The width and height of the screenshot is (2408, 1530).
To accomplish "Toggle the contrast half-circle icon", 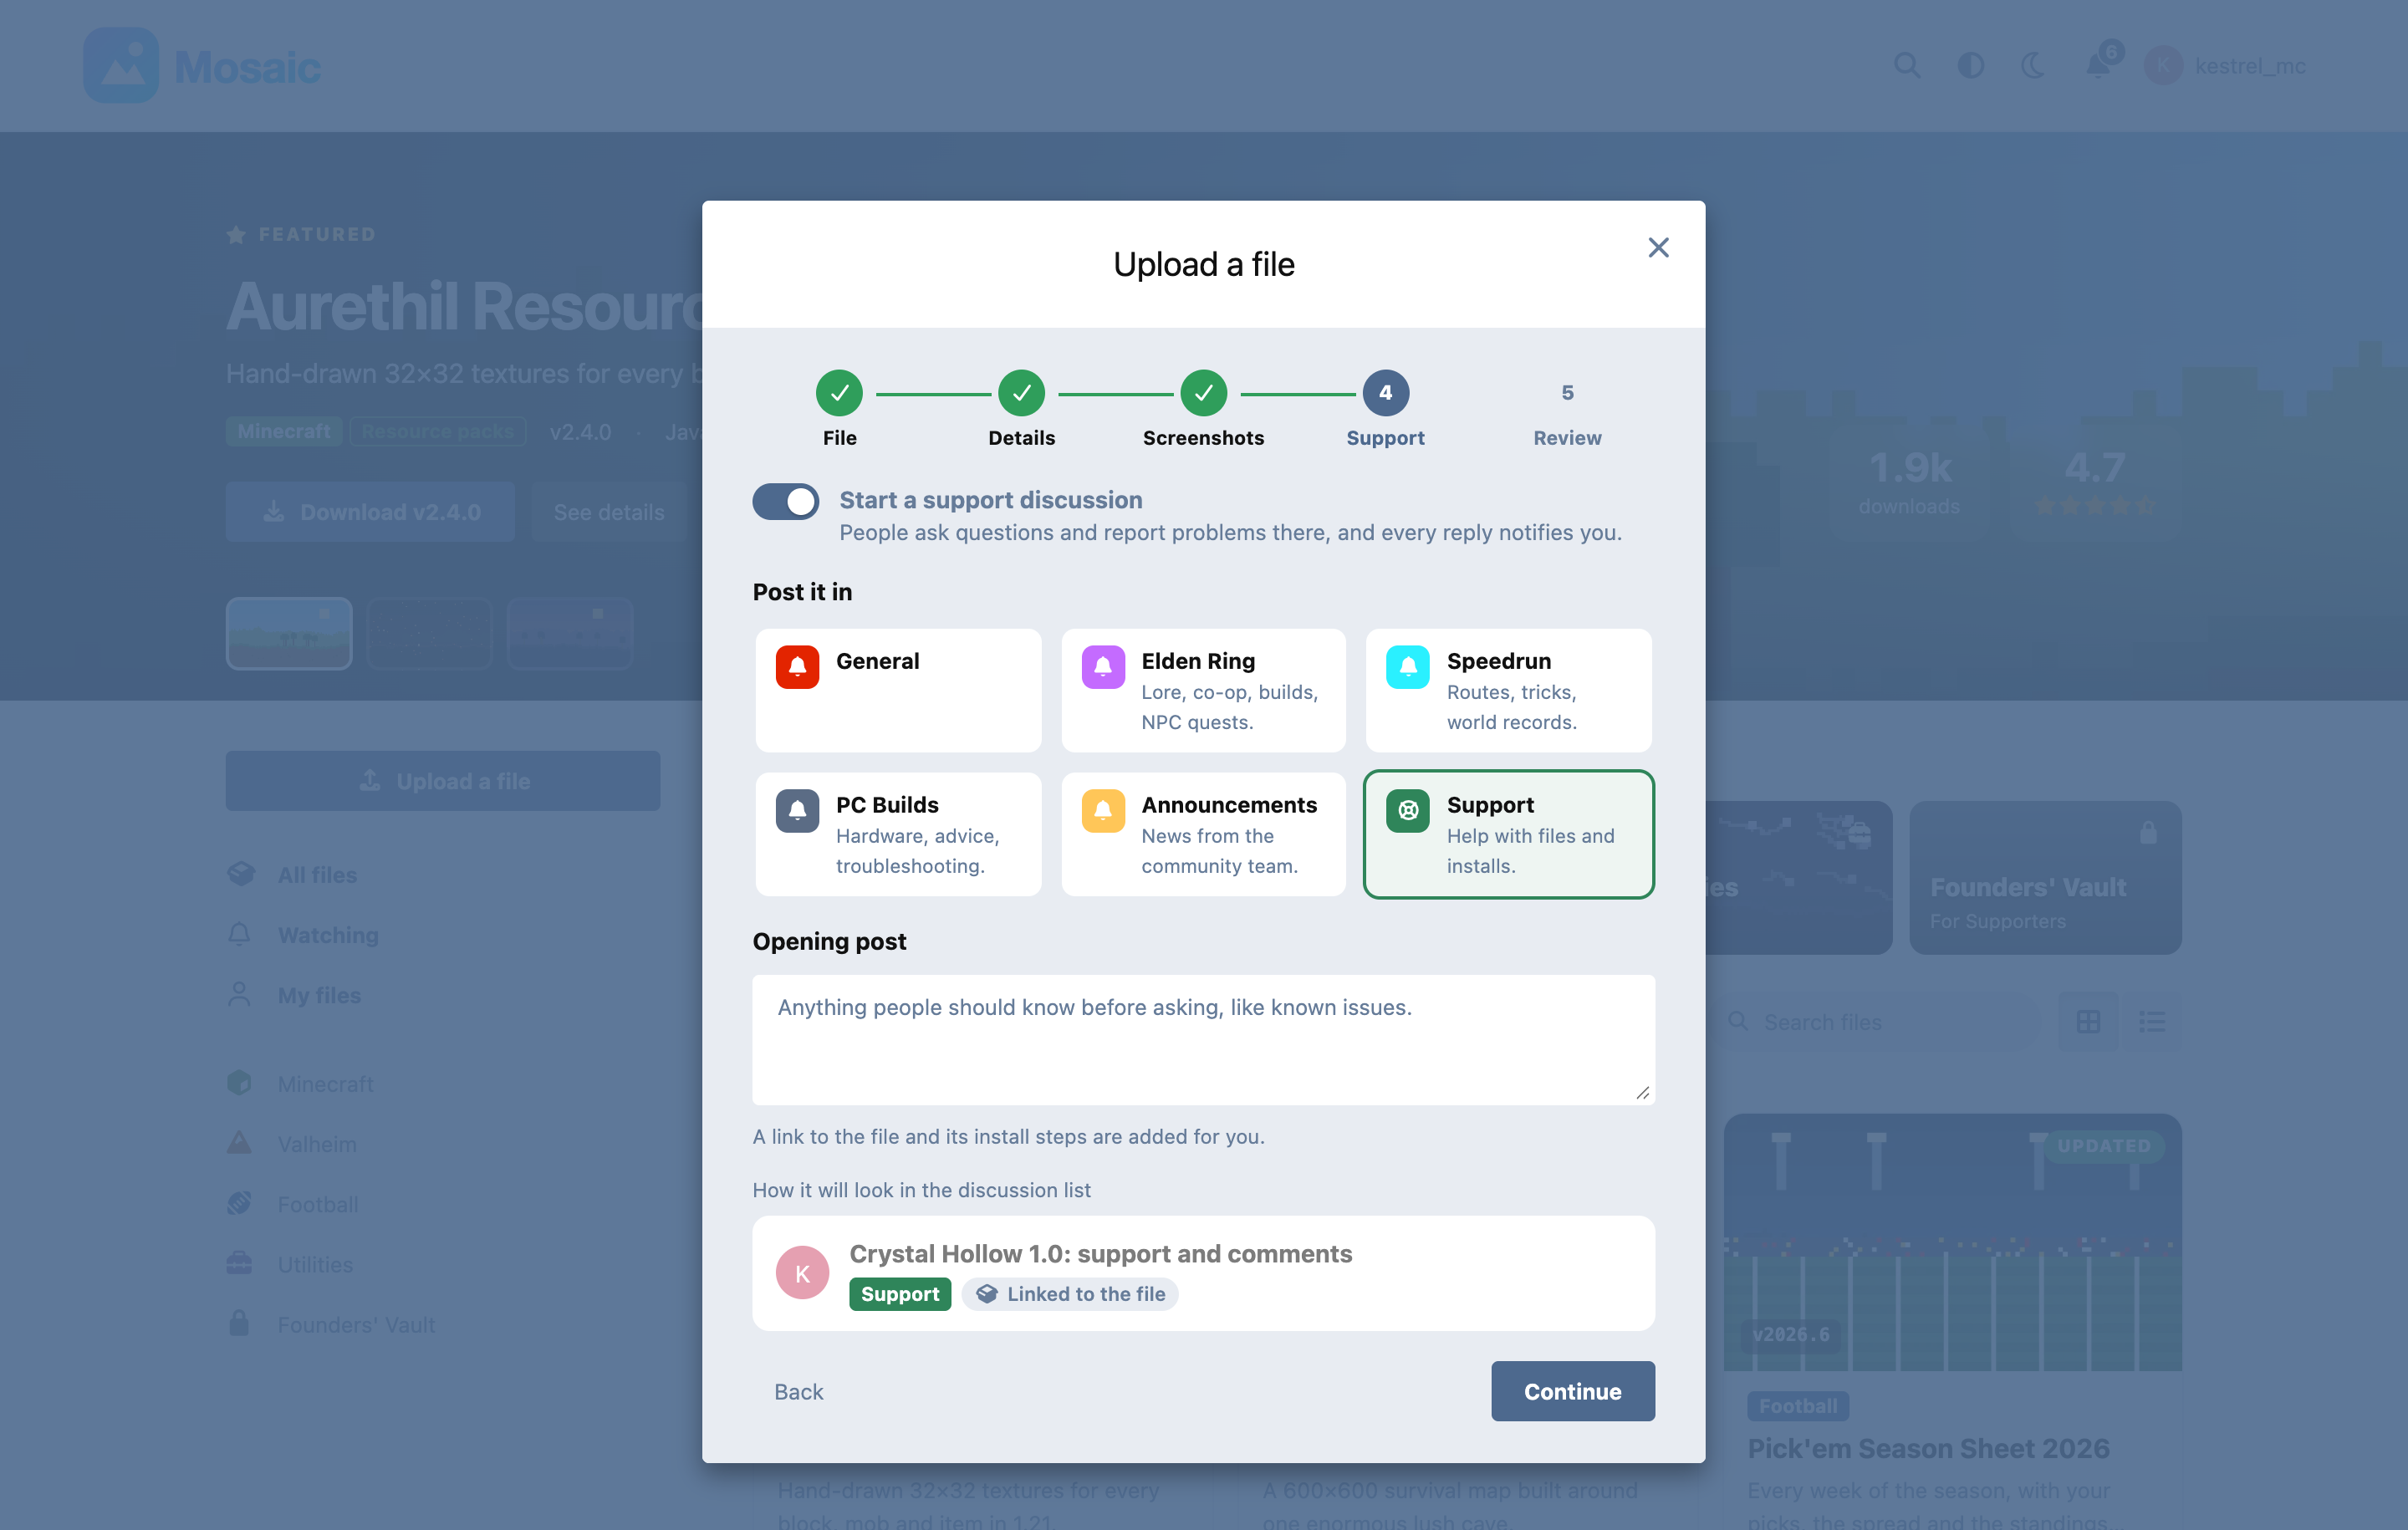I will pyautogui.click(x=1970, y=66).
